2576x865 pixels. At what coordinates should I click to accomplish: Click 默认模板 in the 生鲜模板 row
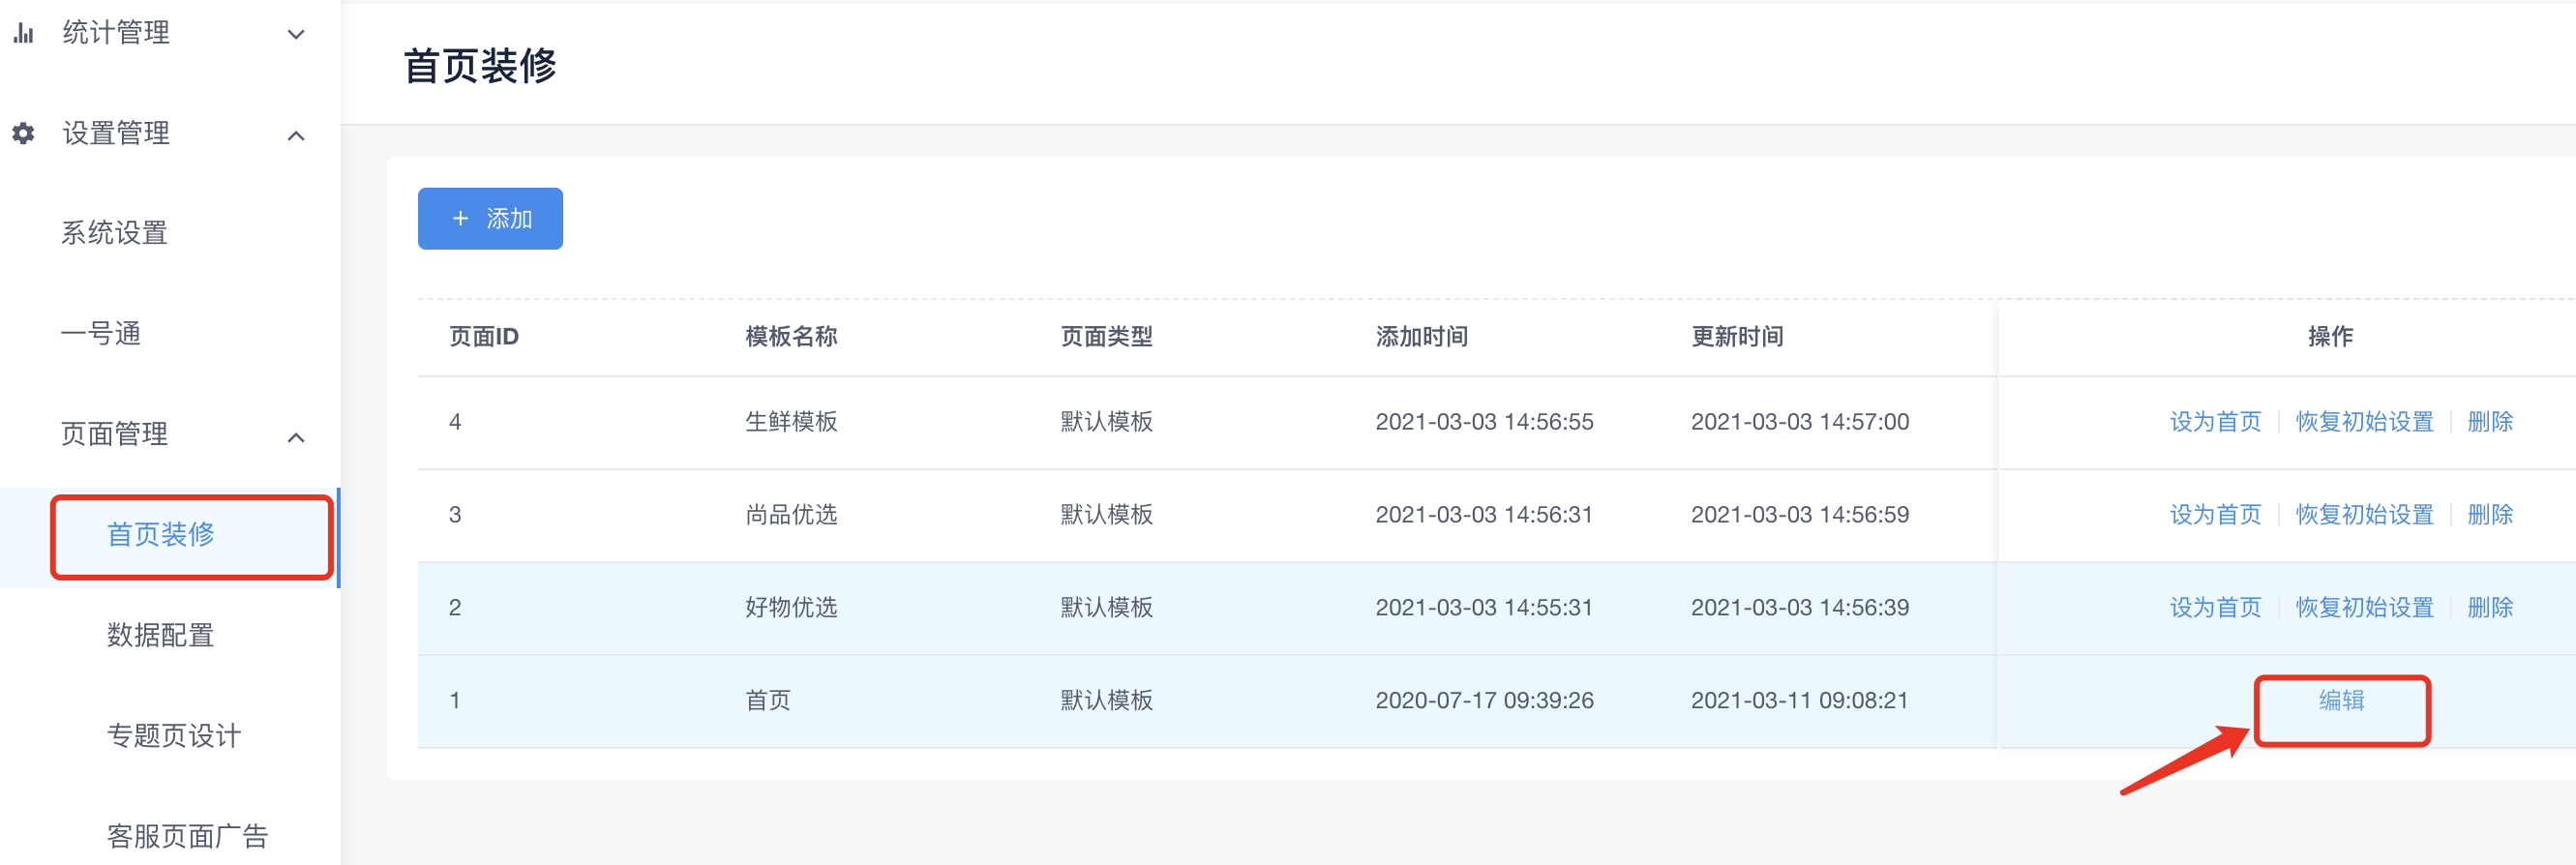tap(1106, 422)
